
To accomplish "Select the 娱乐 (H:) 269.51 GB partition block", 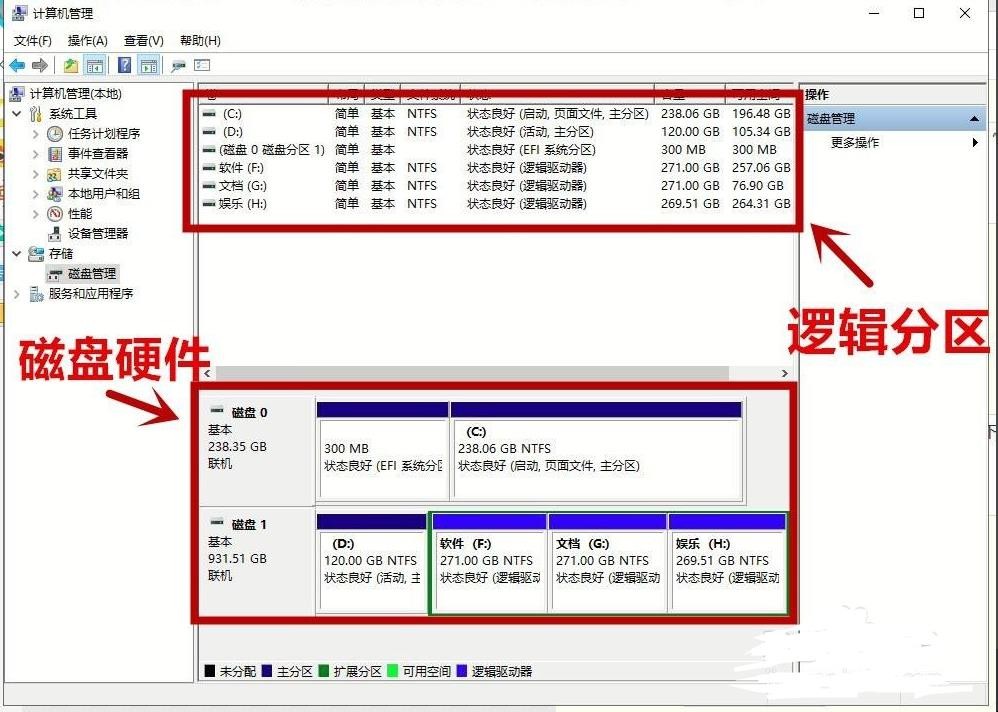I will point(727,563).
